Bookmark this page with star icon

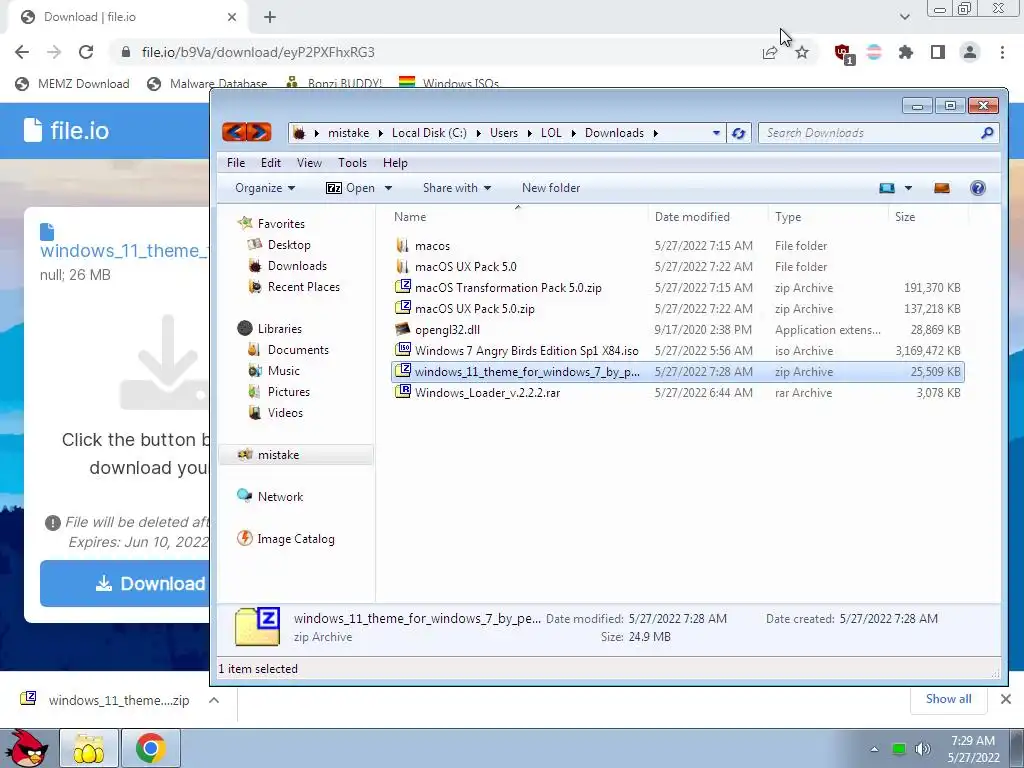pos(802,52)
